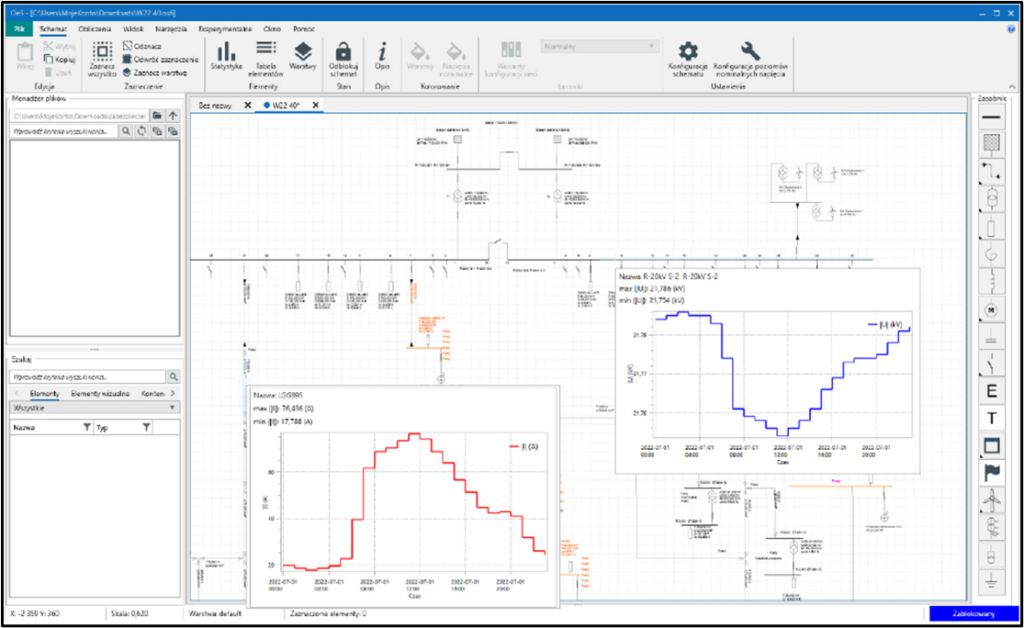The width and height of the screenshot is (1024, 628).
Task: Select the T text tool in Zasobnik
Action: tap(991, 418)
